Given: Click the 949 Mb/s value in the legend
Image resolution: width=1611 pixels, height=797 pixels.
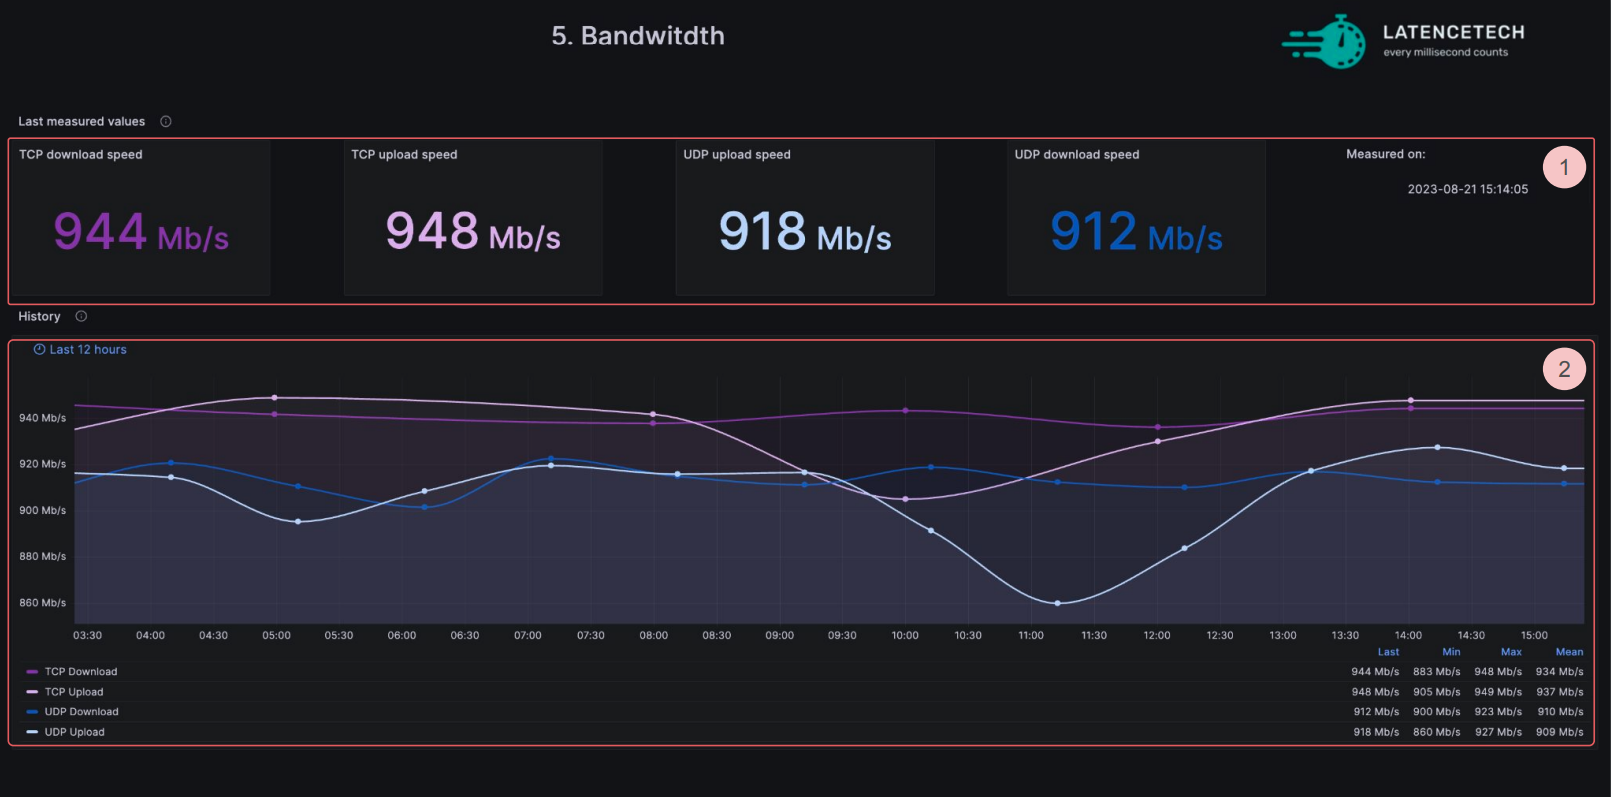Looking at the screenshot, I should click(1498, 692).
